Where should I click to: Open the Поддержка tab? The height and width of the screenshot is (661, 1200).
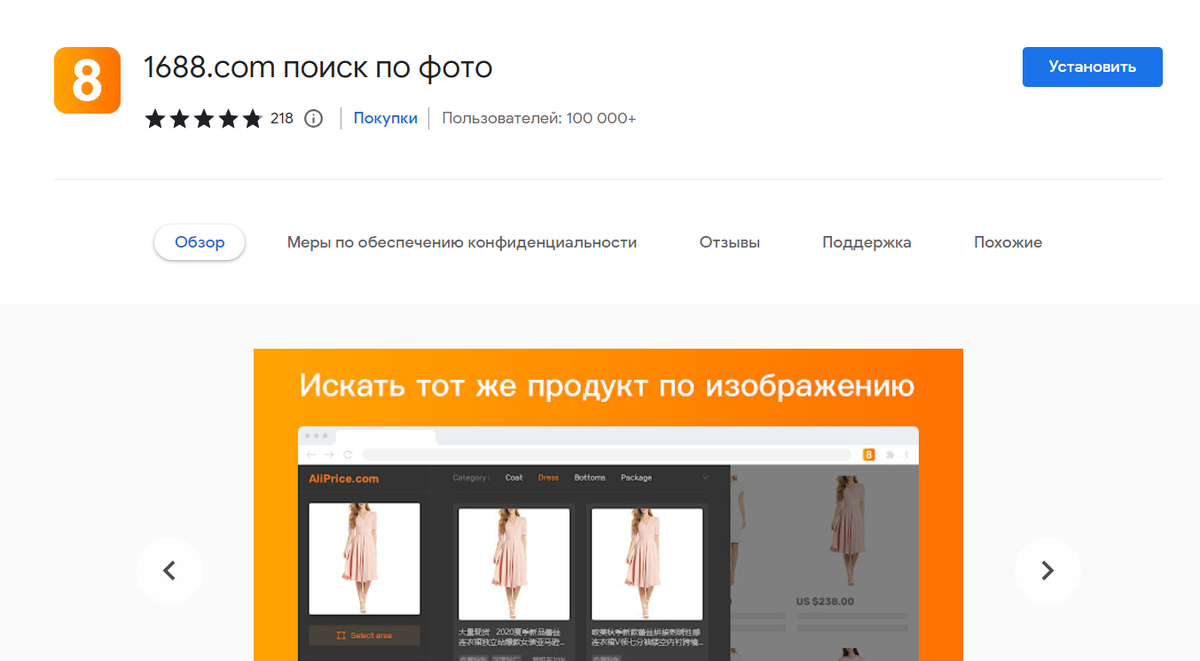tap(867, 242)
